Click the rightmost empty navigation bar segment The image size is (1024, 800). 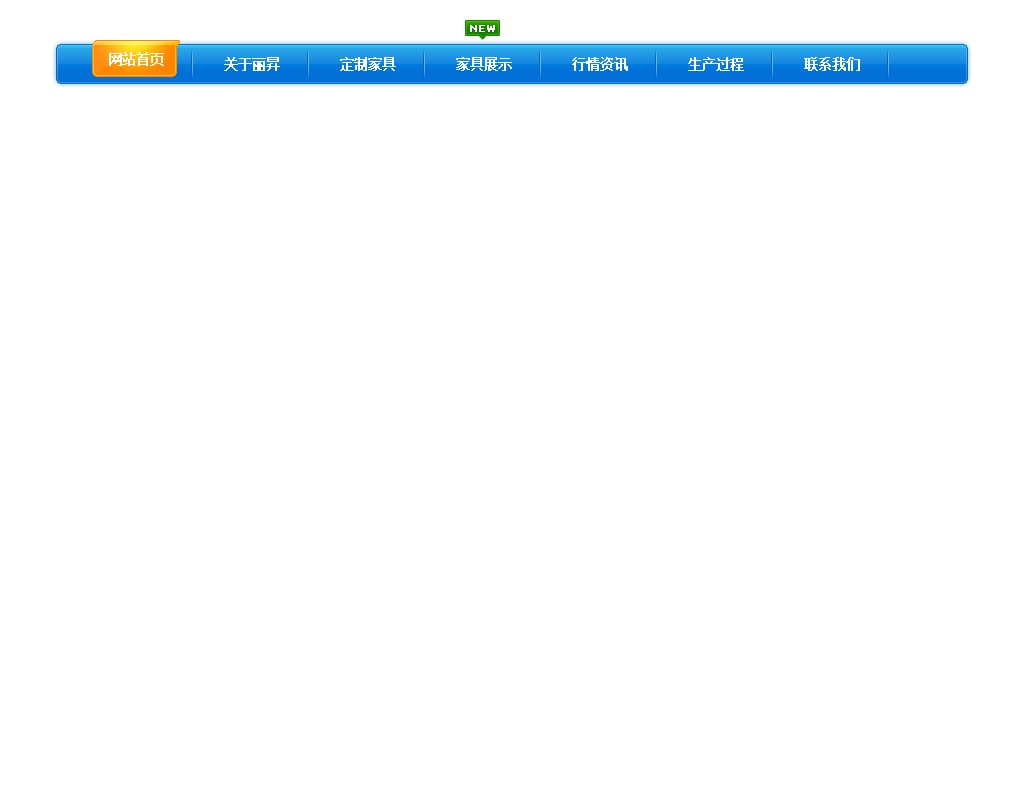pos(928,64)
